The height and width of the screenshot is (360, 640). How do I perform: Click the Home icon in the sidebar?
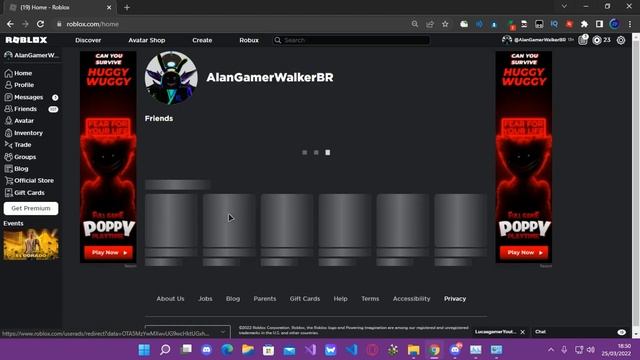[9, 73]
